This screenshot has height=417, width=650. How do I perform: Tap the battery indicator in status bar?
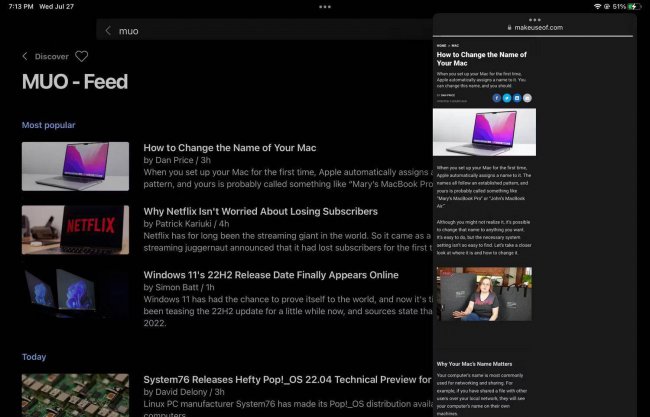634,7
